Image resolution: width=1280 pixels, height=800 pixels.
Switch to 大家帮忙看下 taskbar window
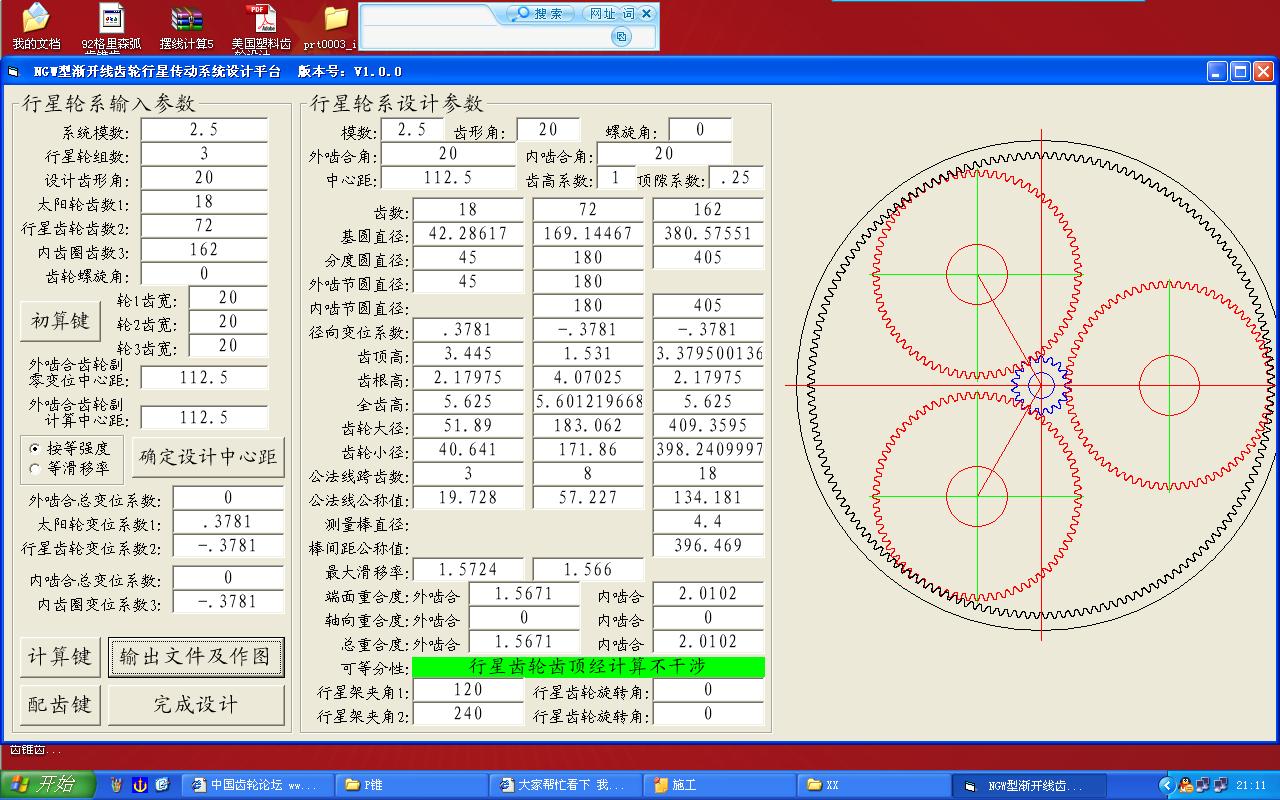(x=565, y=785)
